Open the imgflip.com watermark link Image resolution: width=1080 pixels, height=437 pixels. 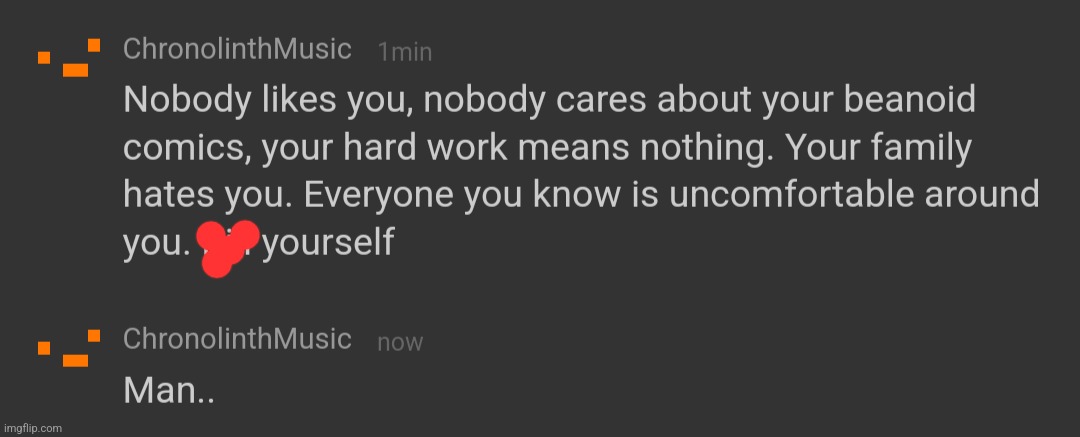coord(31,429)
